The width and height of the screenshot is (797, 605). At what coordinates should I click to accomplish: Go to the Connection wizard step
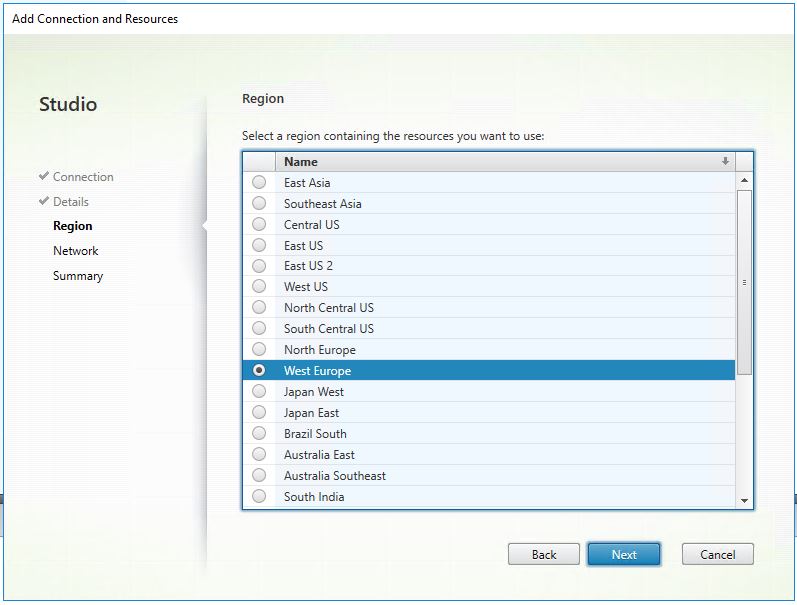pos(83,177)
